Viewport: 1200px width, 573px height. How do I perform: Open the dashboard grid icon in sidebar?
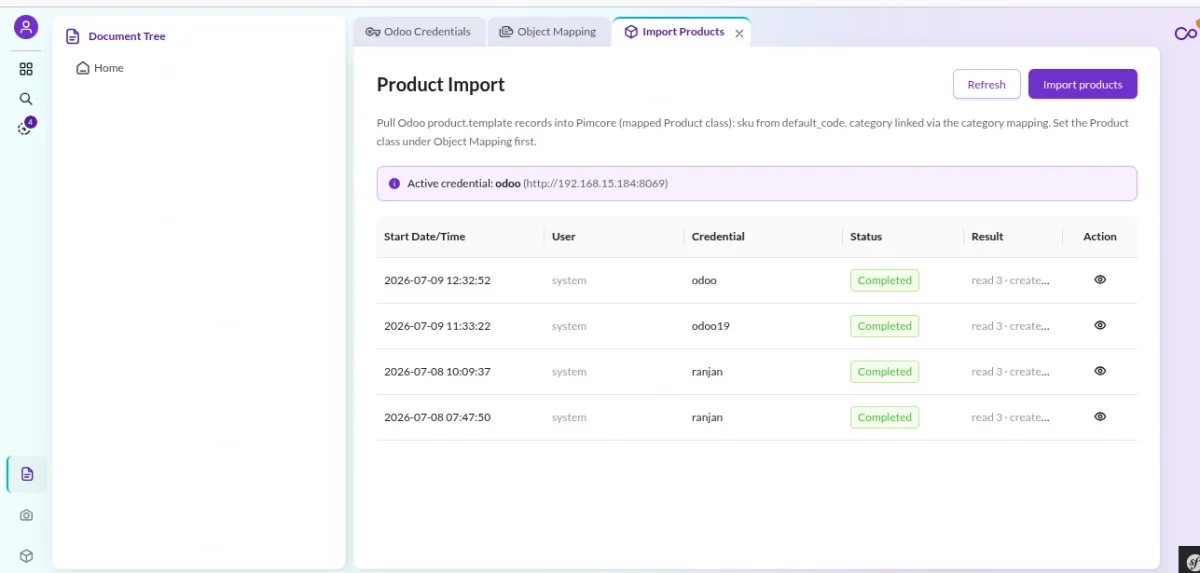point(26,69)
